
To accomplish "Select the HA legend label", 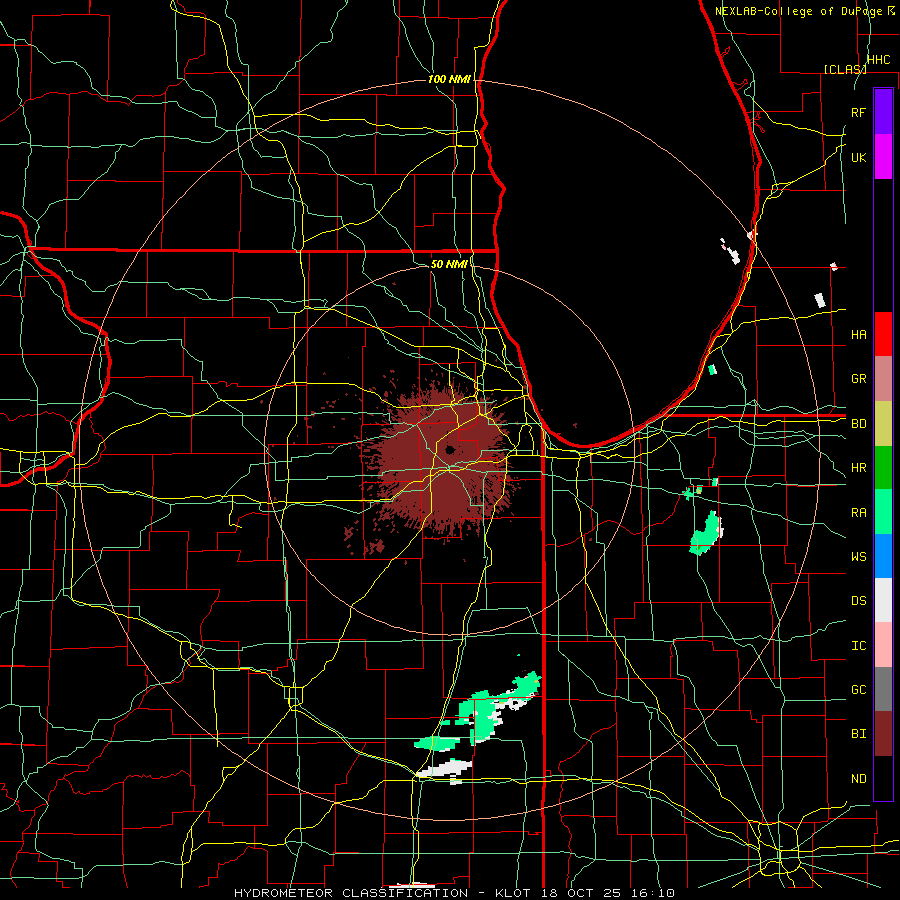I will (x=858, y=335).
